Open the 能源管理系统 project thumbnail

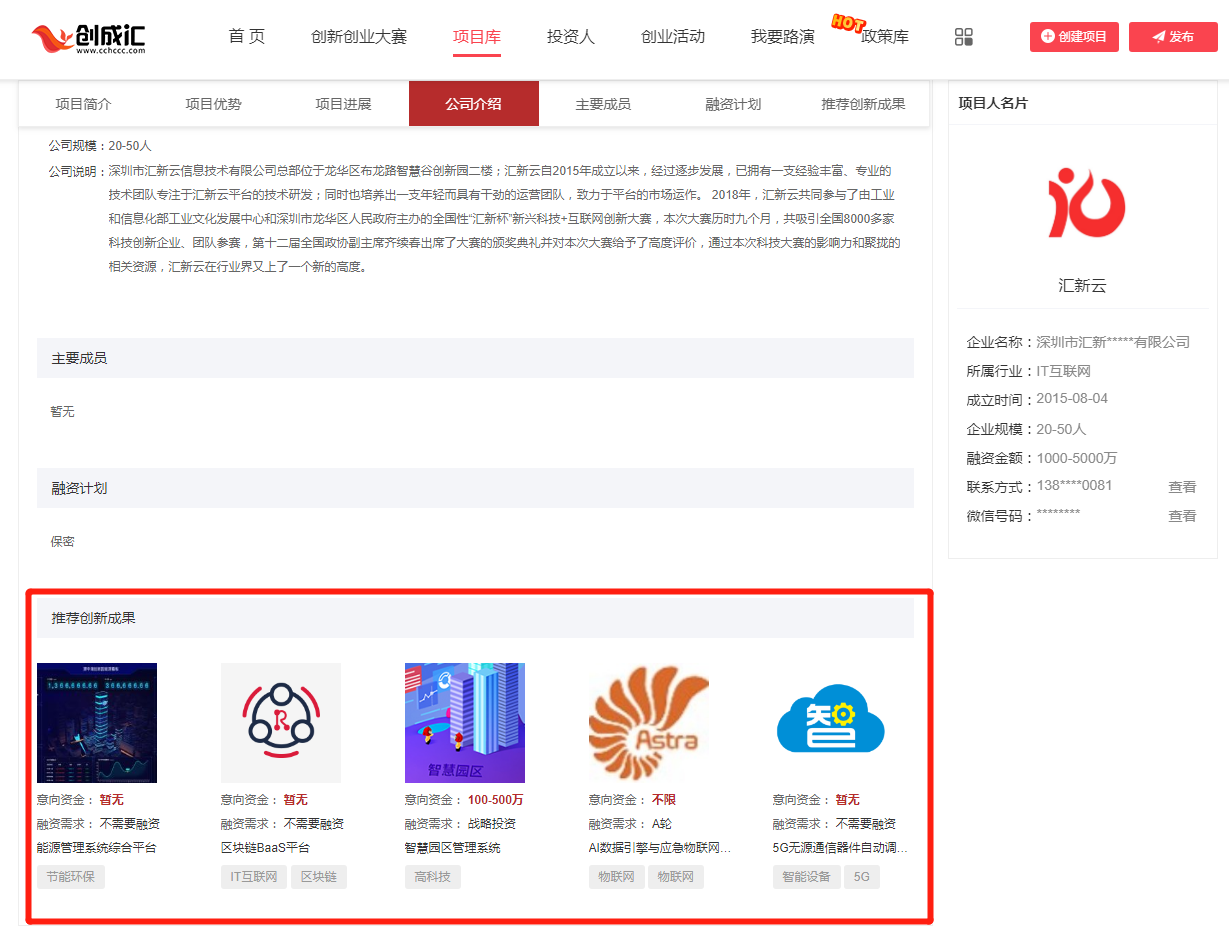tap(97, 723)
